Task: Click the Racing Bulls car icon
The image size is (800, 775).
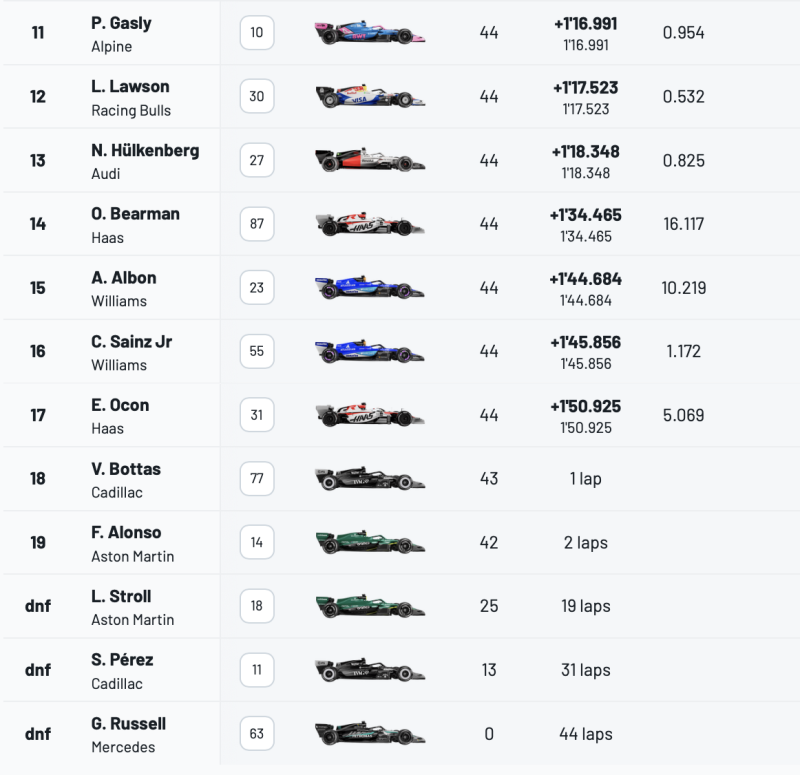Action: coord(370,96)
